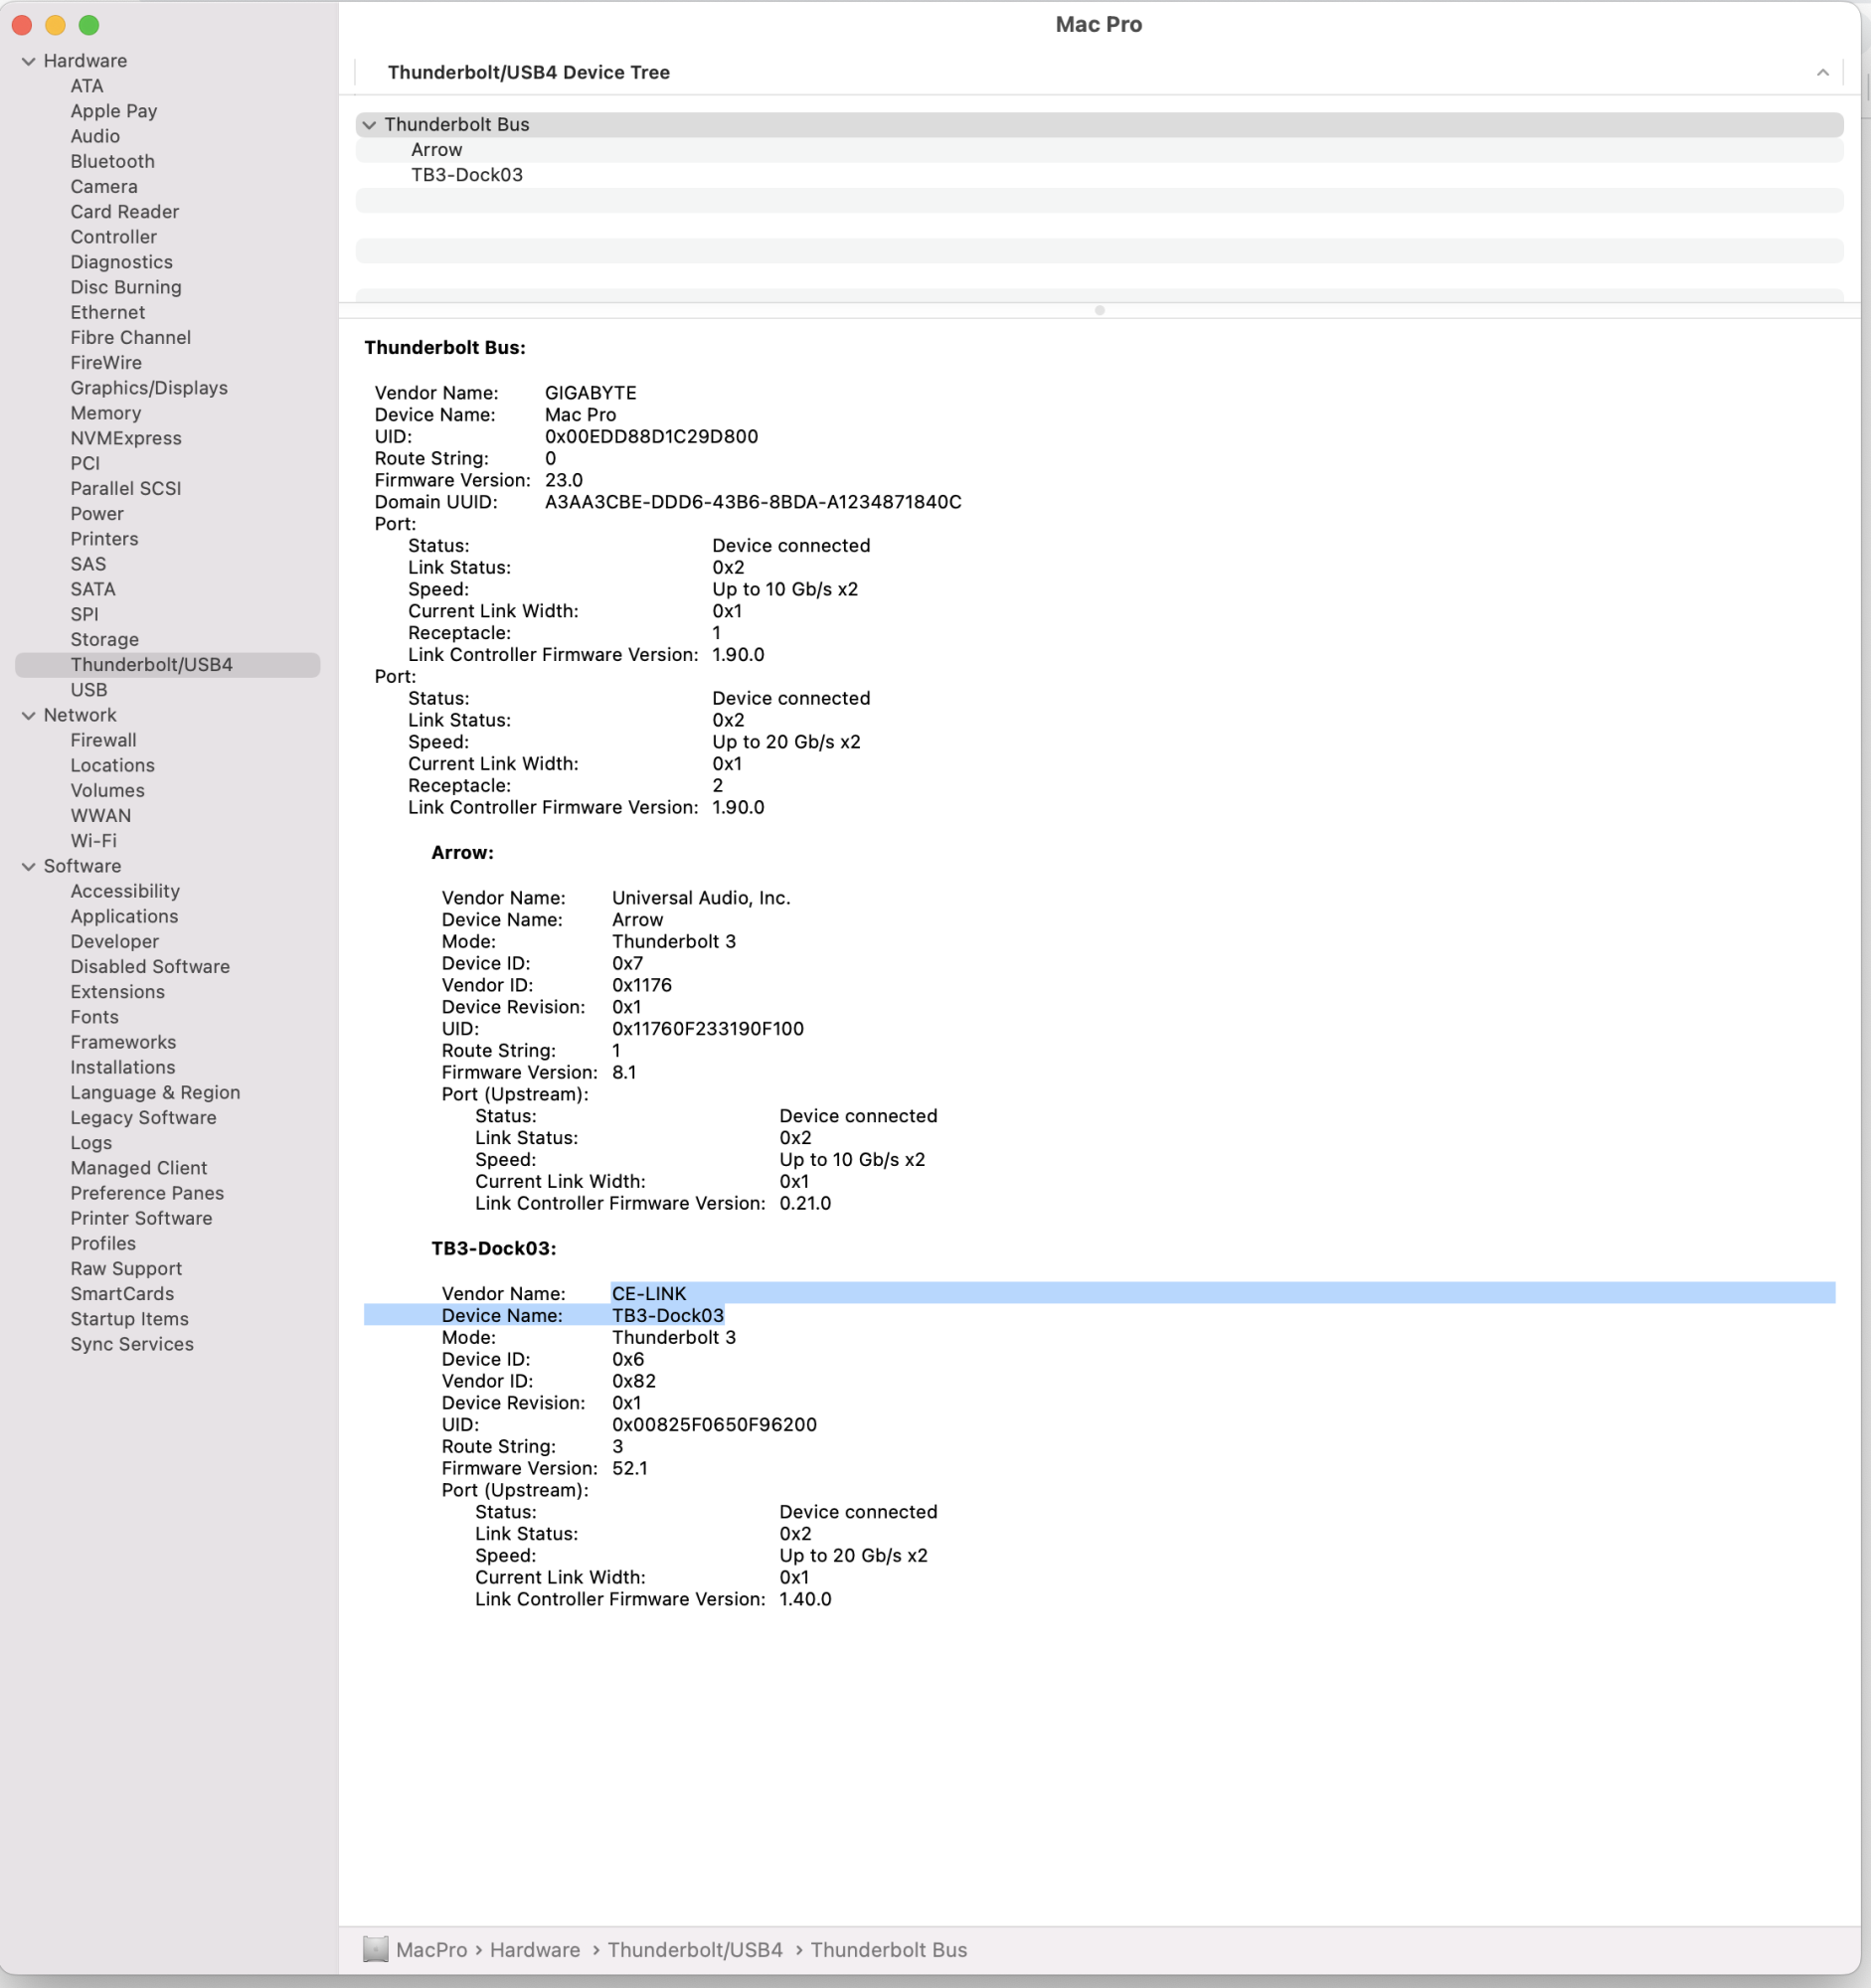Select Bluetooth in the sidebar
Screen dimensions: 1871x1988
pyautogui.click(x=113, y=161)
